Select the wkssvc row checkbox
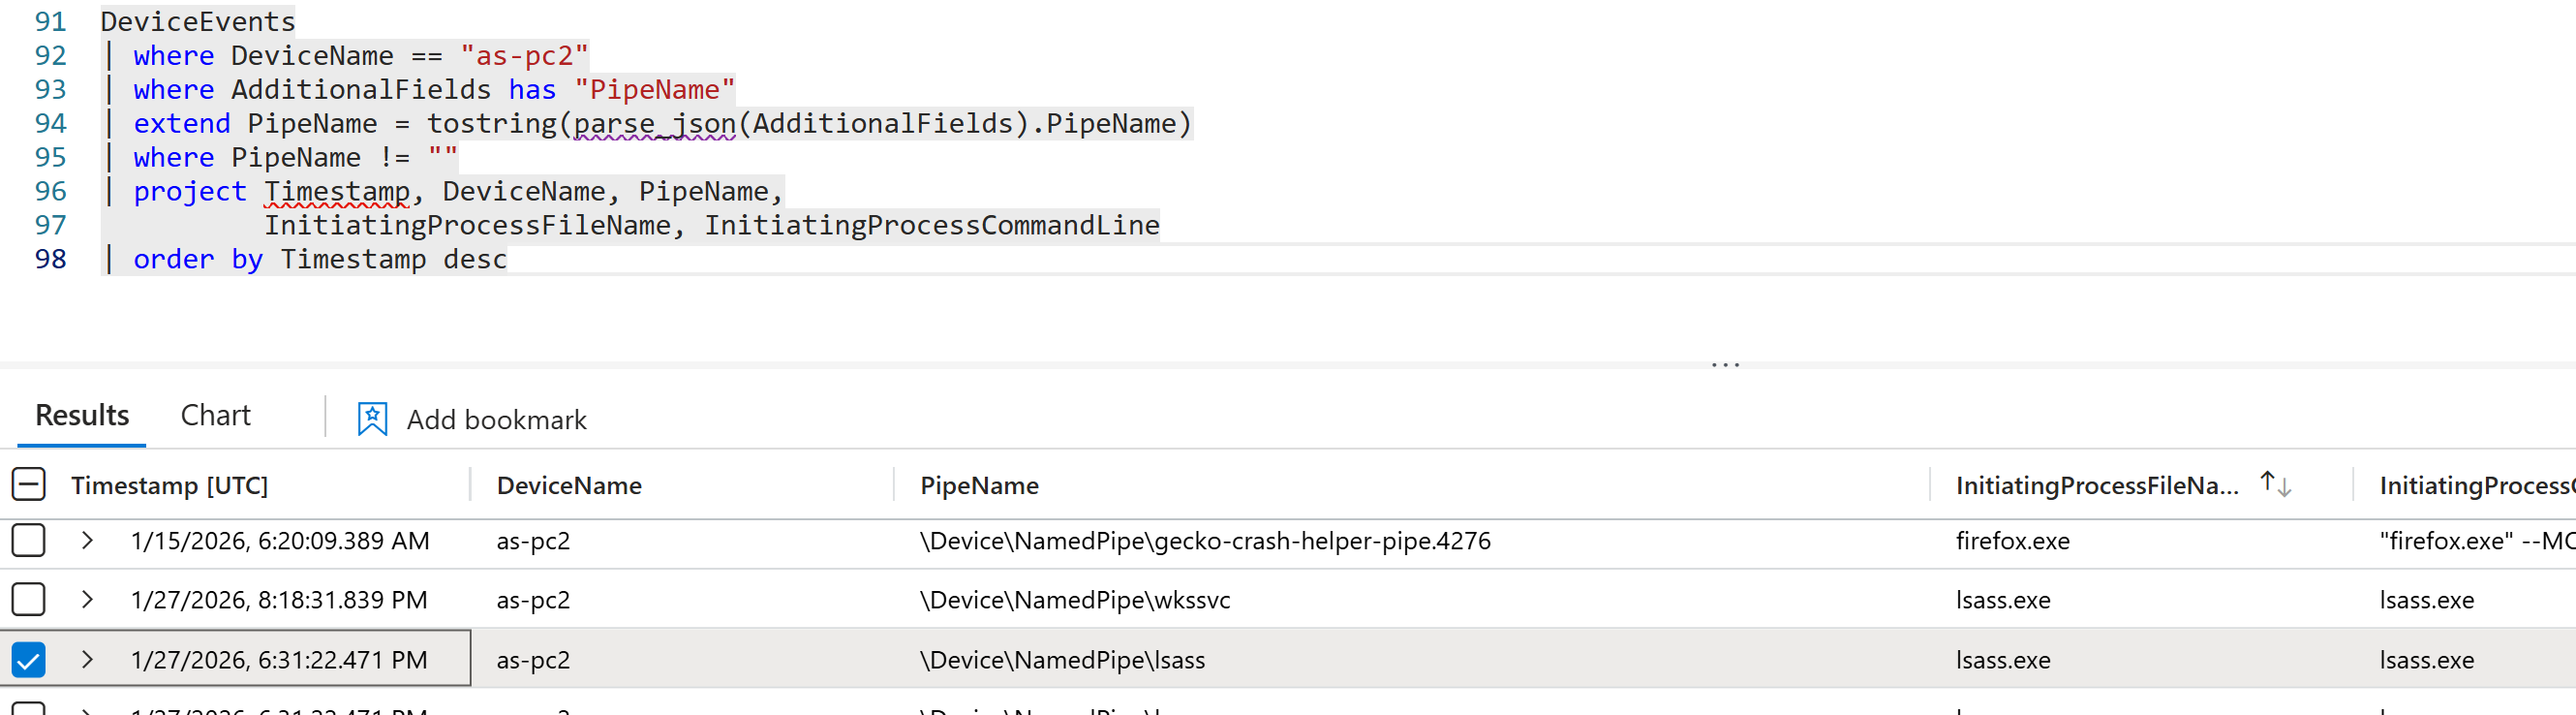Viewport: 2576px width, 715px height. coord(29,600)
